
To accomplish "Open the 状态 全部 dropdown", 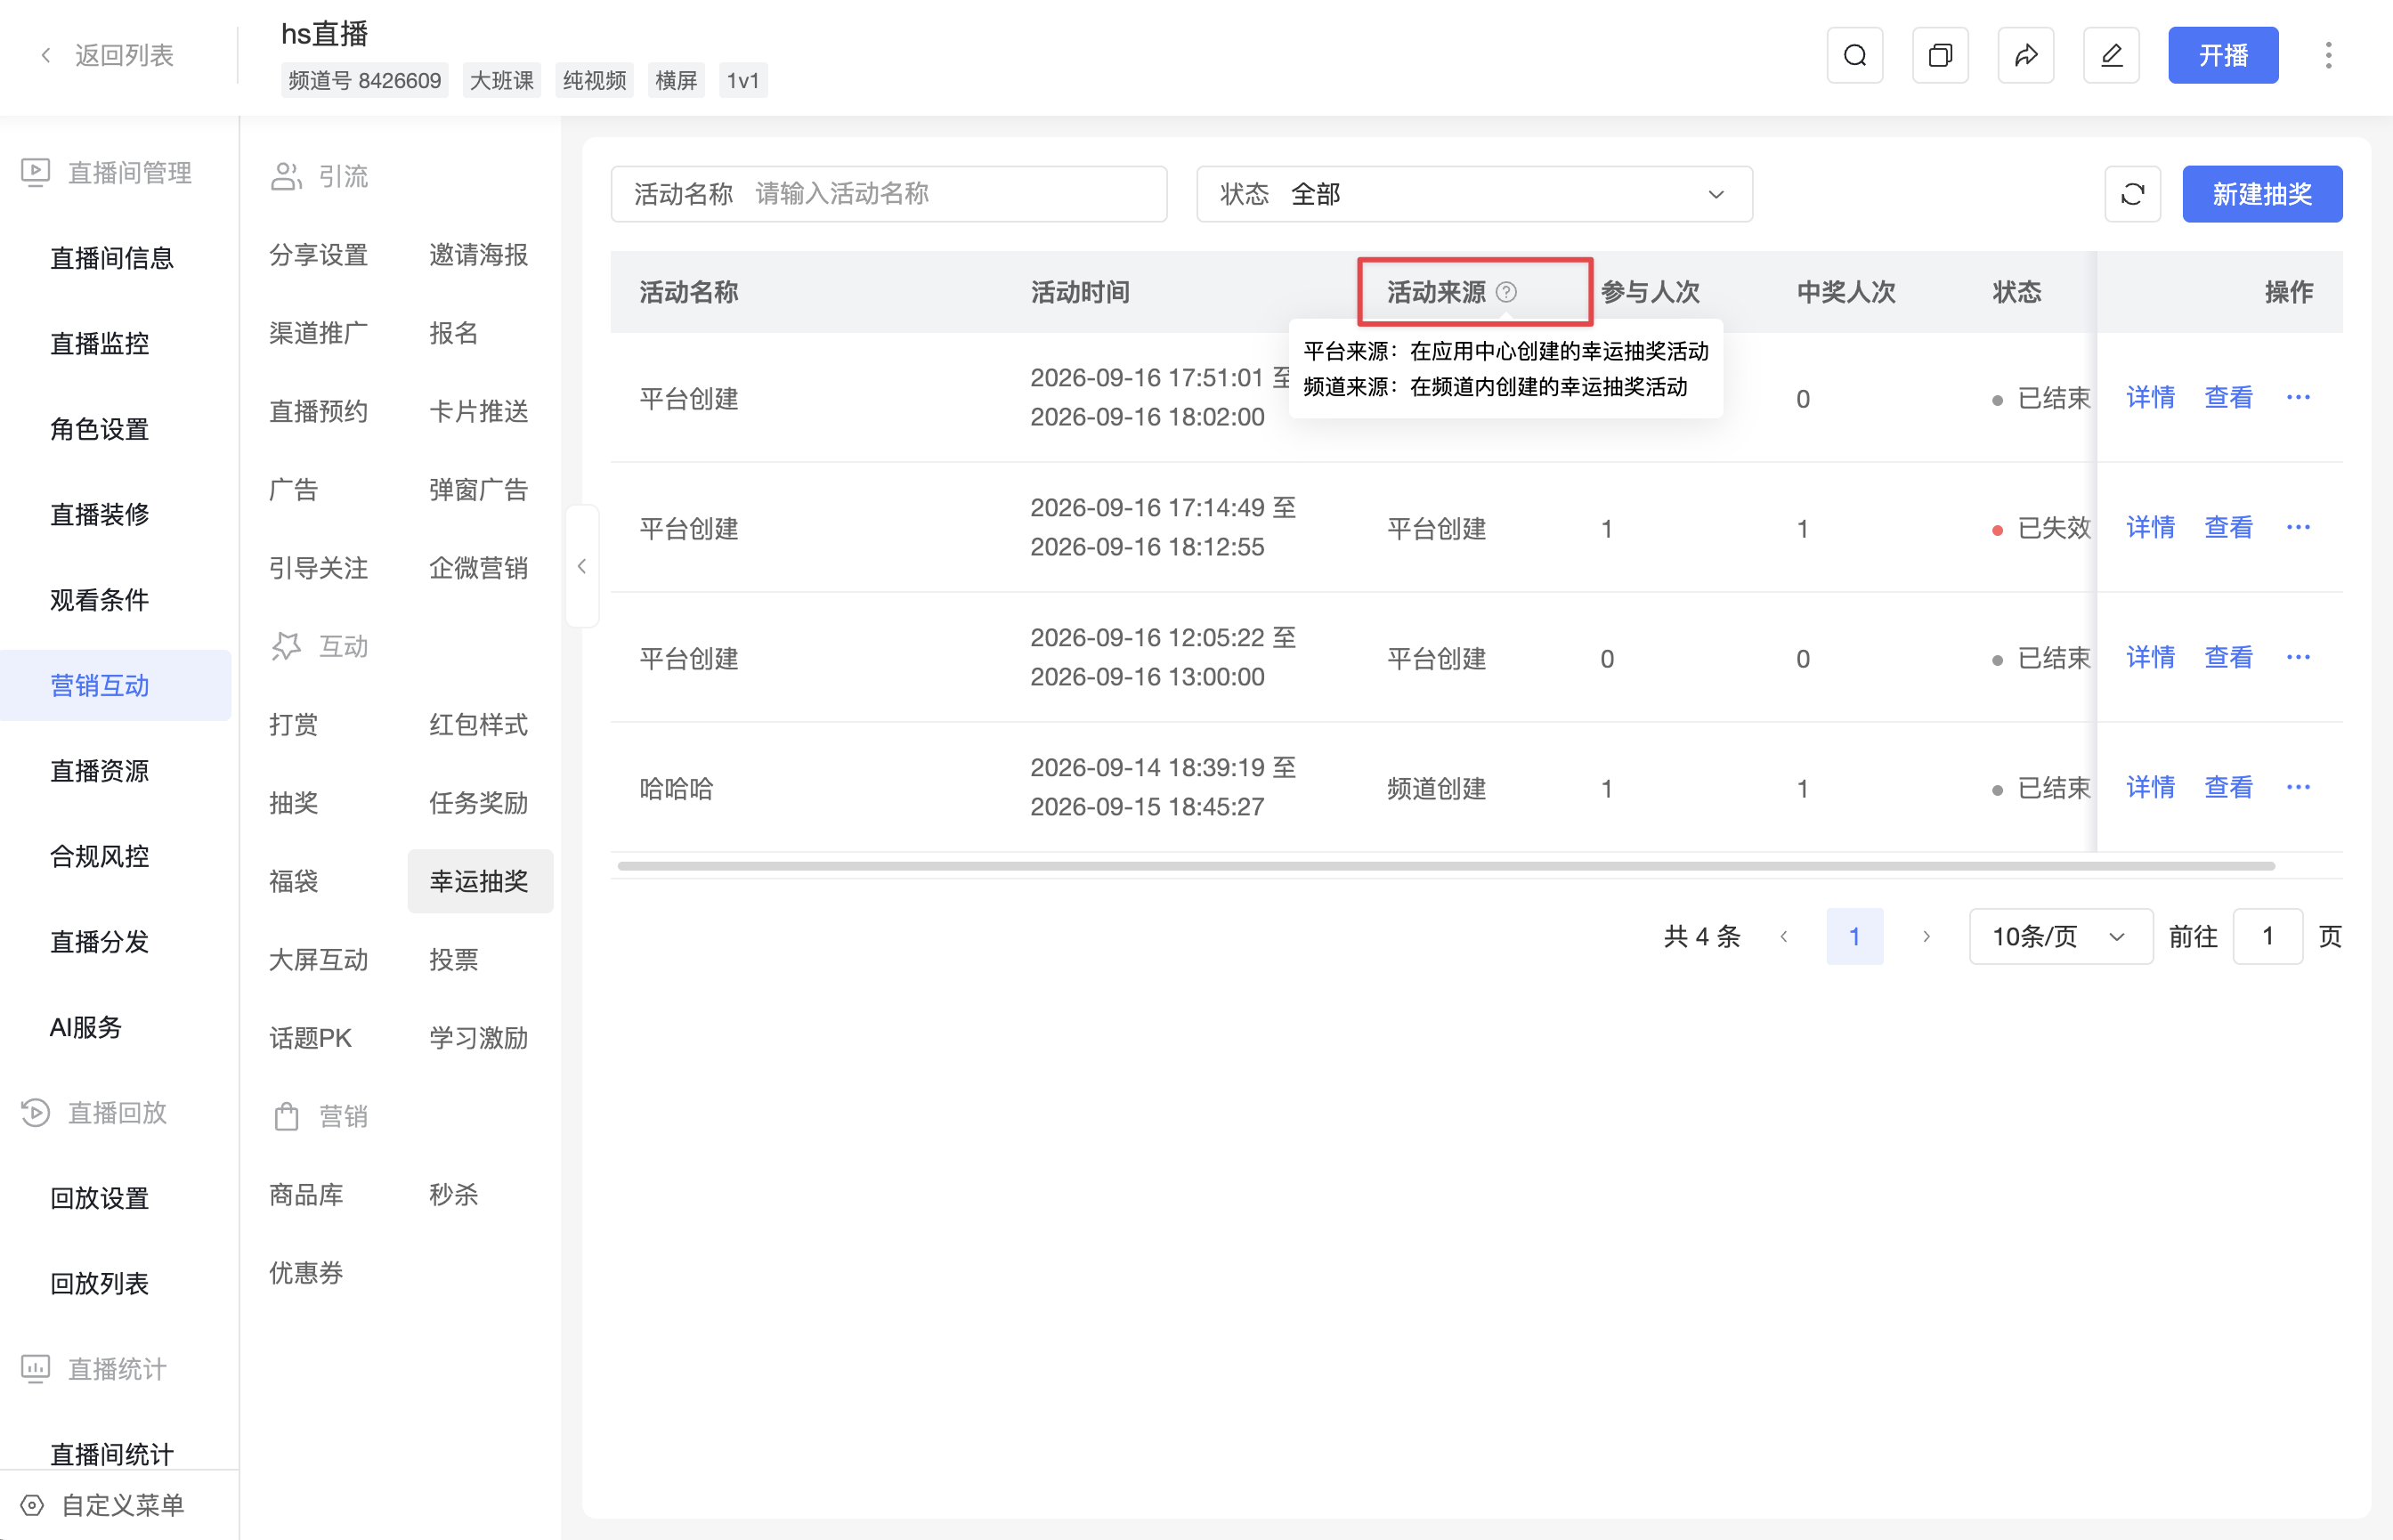I will click(1474, 194).
